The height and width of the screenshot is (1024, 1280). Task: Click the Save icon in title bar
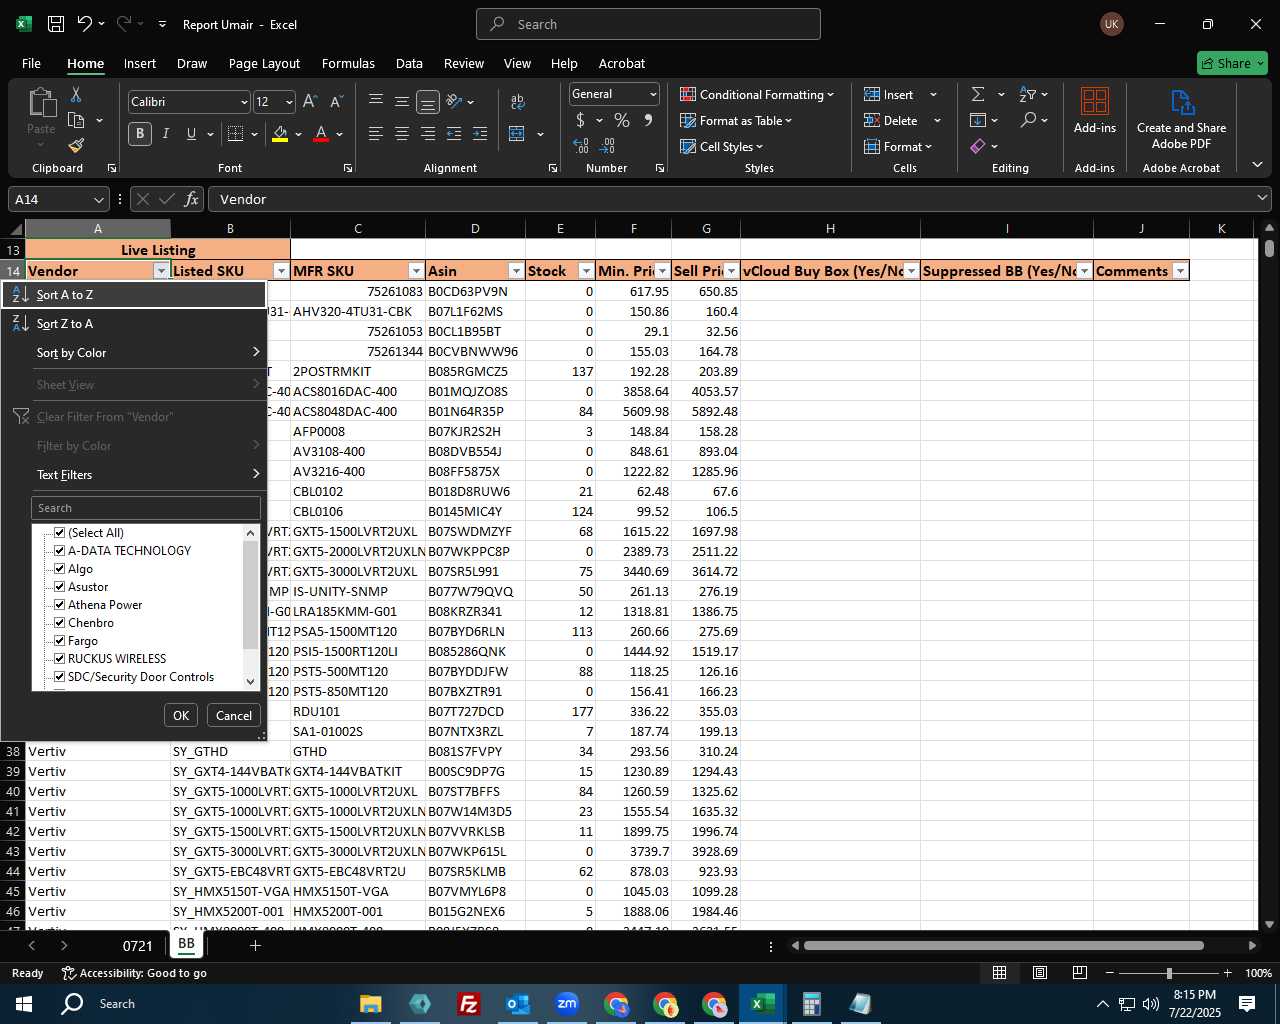point(56,24)
